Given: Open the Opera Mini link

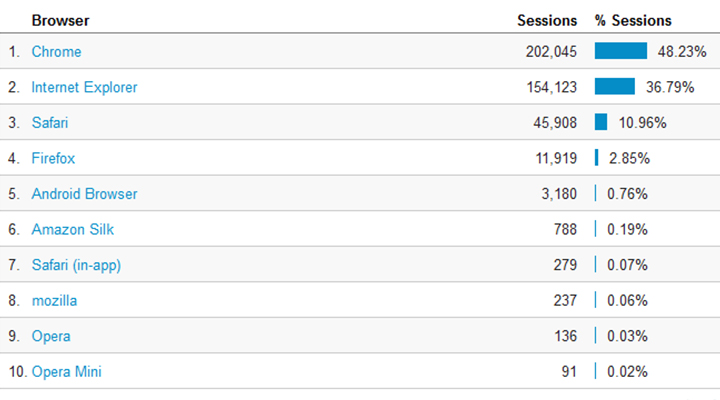Looking at the screenshot, I should (x=67, y=372).
